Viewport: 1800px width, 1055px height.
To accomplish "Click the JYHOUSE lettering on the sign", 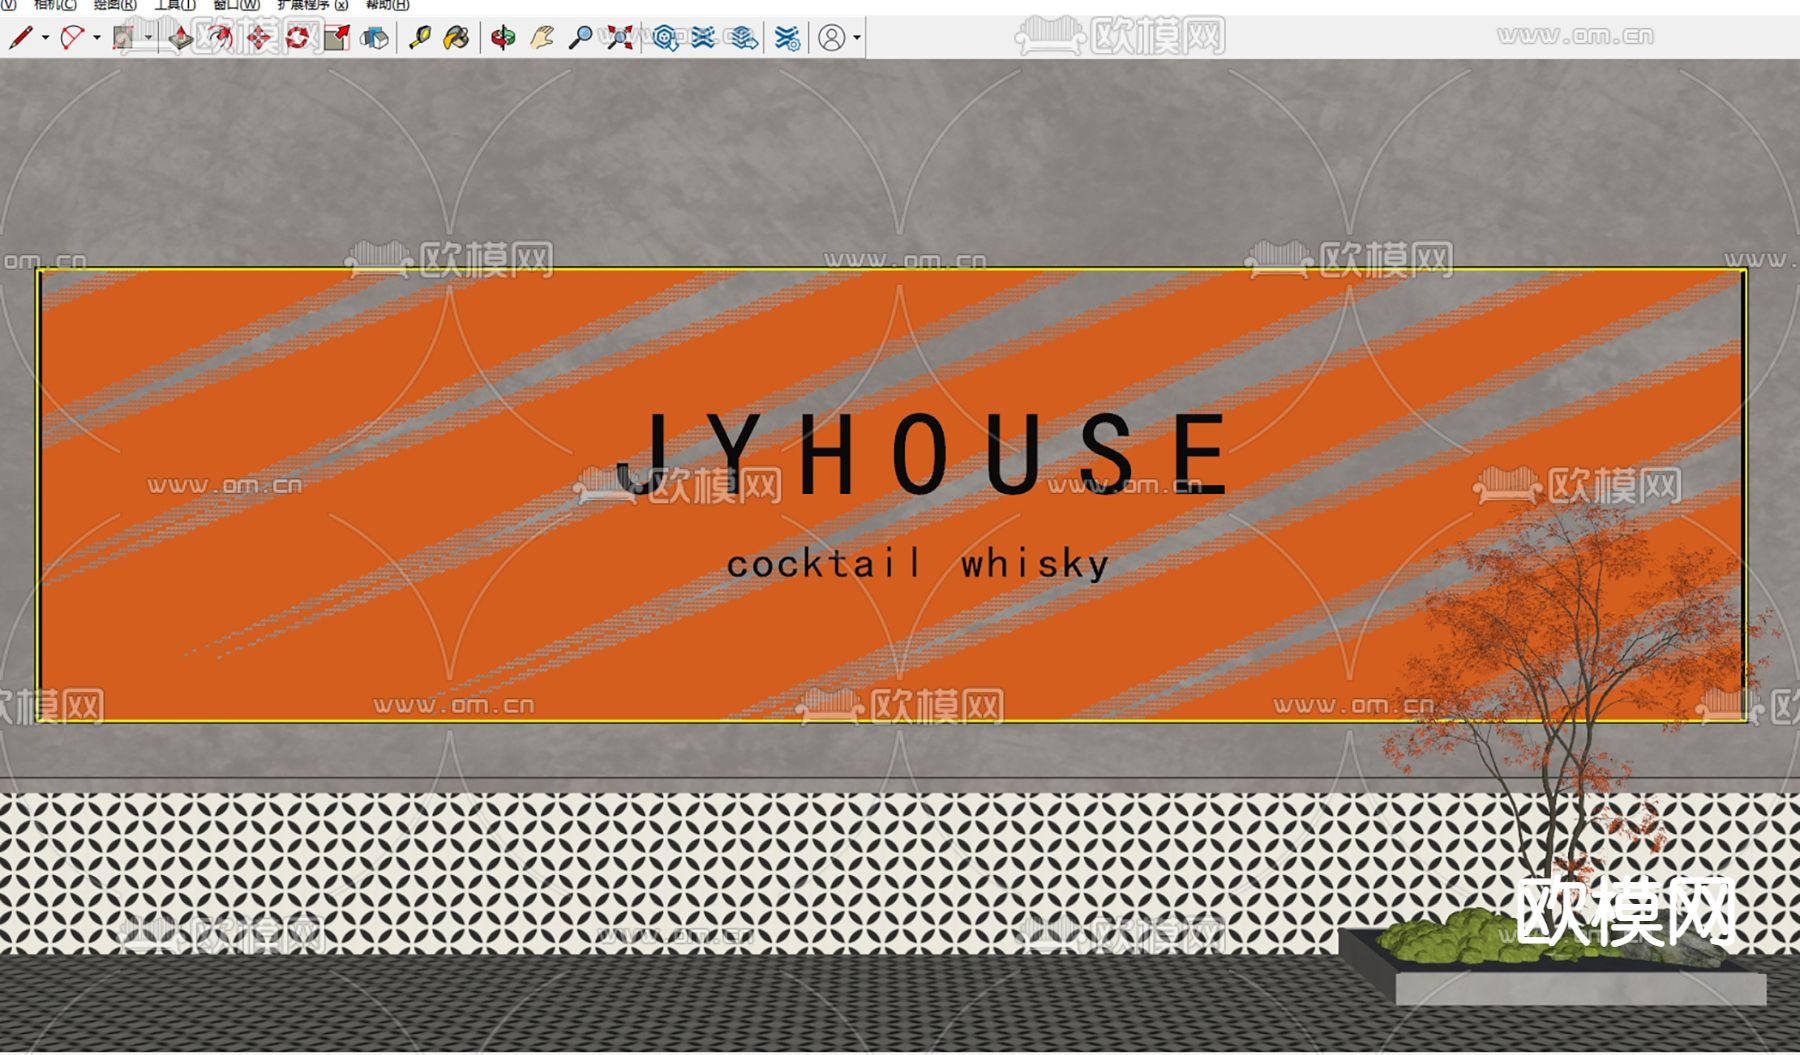I will point(922,454).
